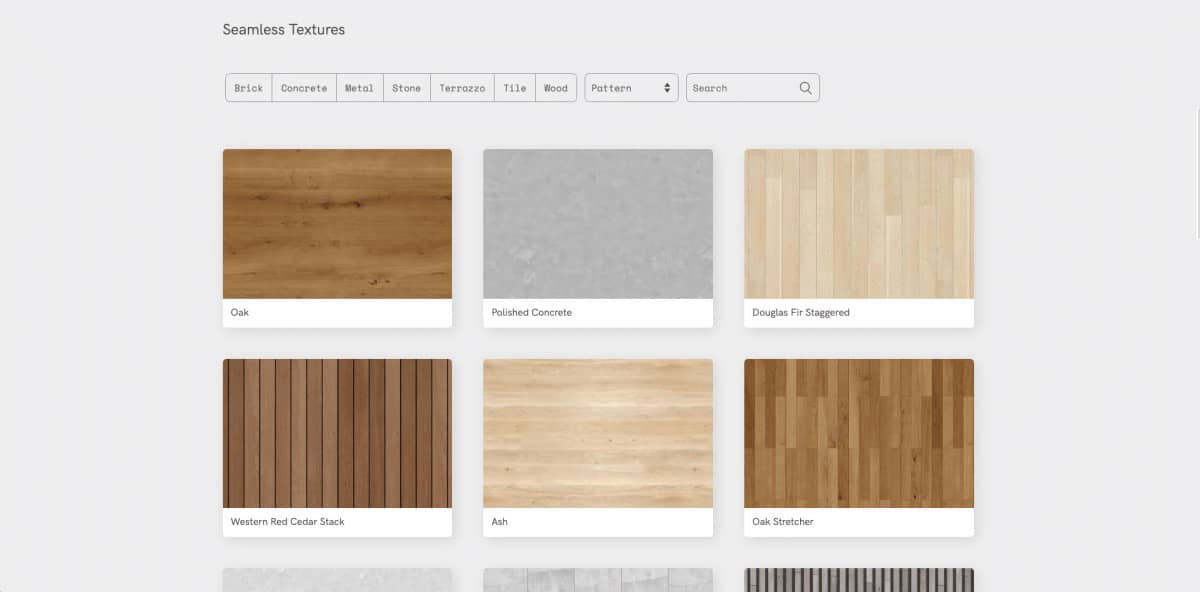This screenshot has width=1200, height=592.
Task: Open the Pattern dropdown
Action: pos(631,88)
